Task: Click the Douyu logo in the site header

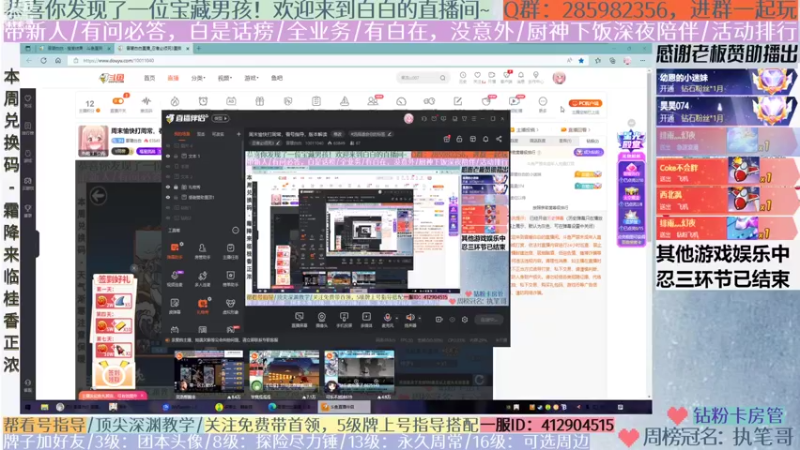Action: pos(112,78)
